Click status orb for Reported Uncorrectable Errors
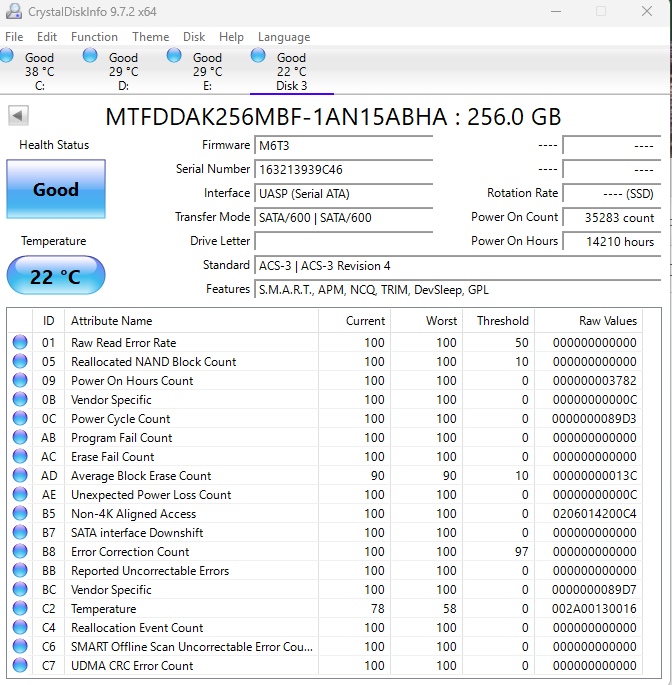The image size is (672, 685). pyautogui.click(x=20, y=570)
